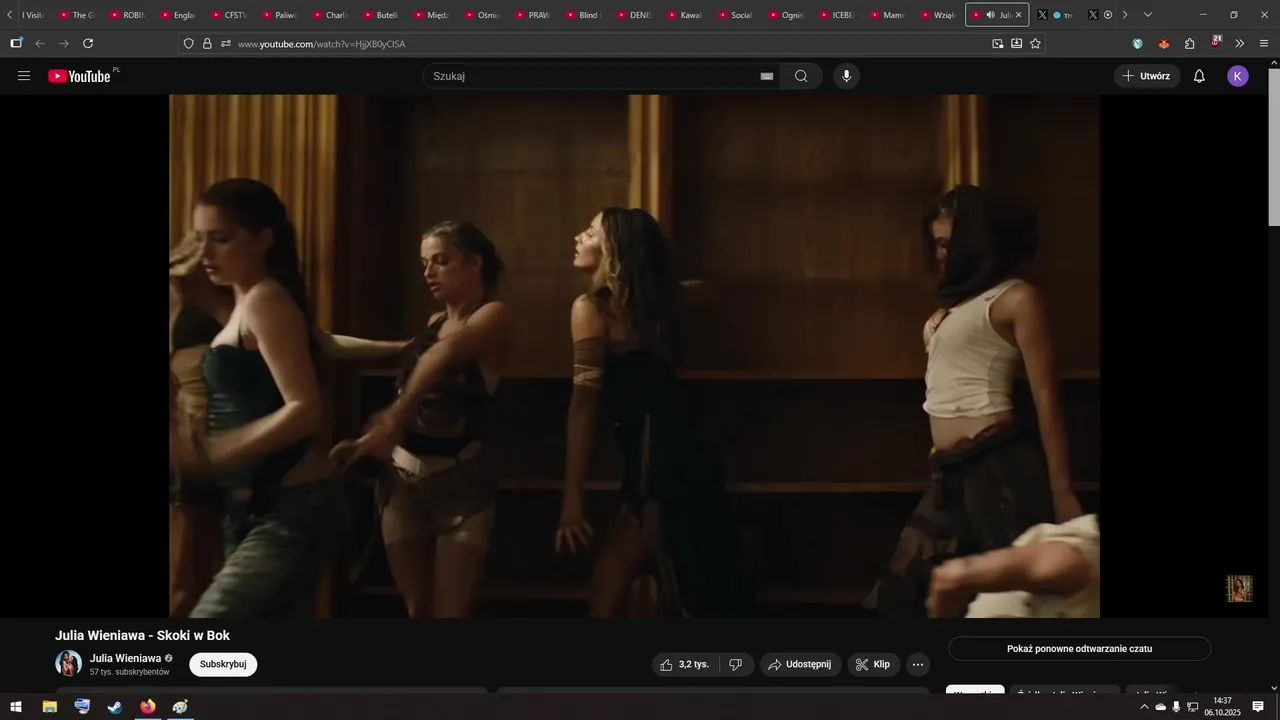This screenshot has width=1280, height=720.
Task: Reload the page in browser toolbar
Action: (x=88, y=43)
